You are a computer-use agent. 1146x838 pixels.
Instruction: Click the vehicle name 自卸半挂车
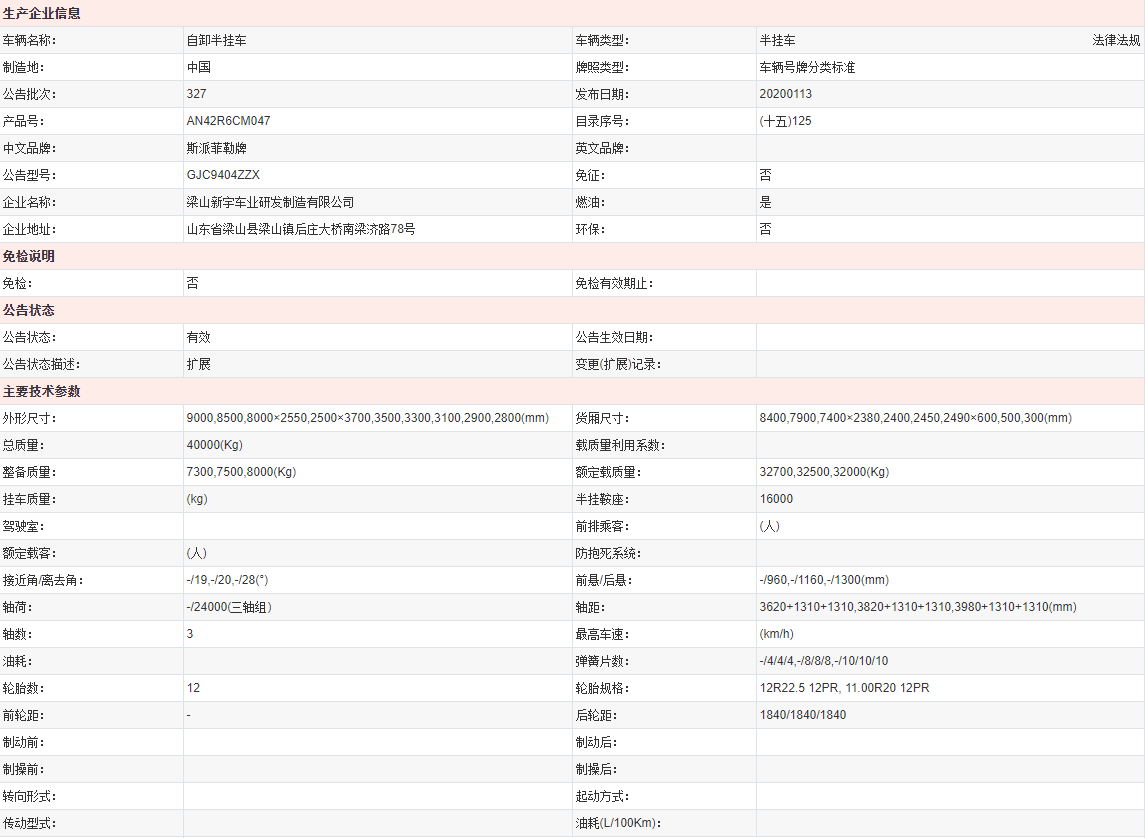pos(215,40)
